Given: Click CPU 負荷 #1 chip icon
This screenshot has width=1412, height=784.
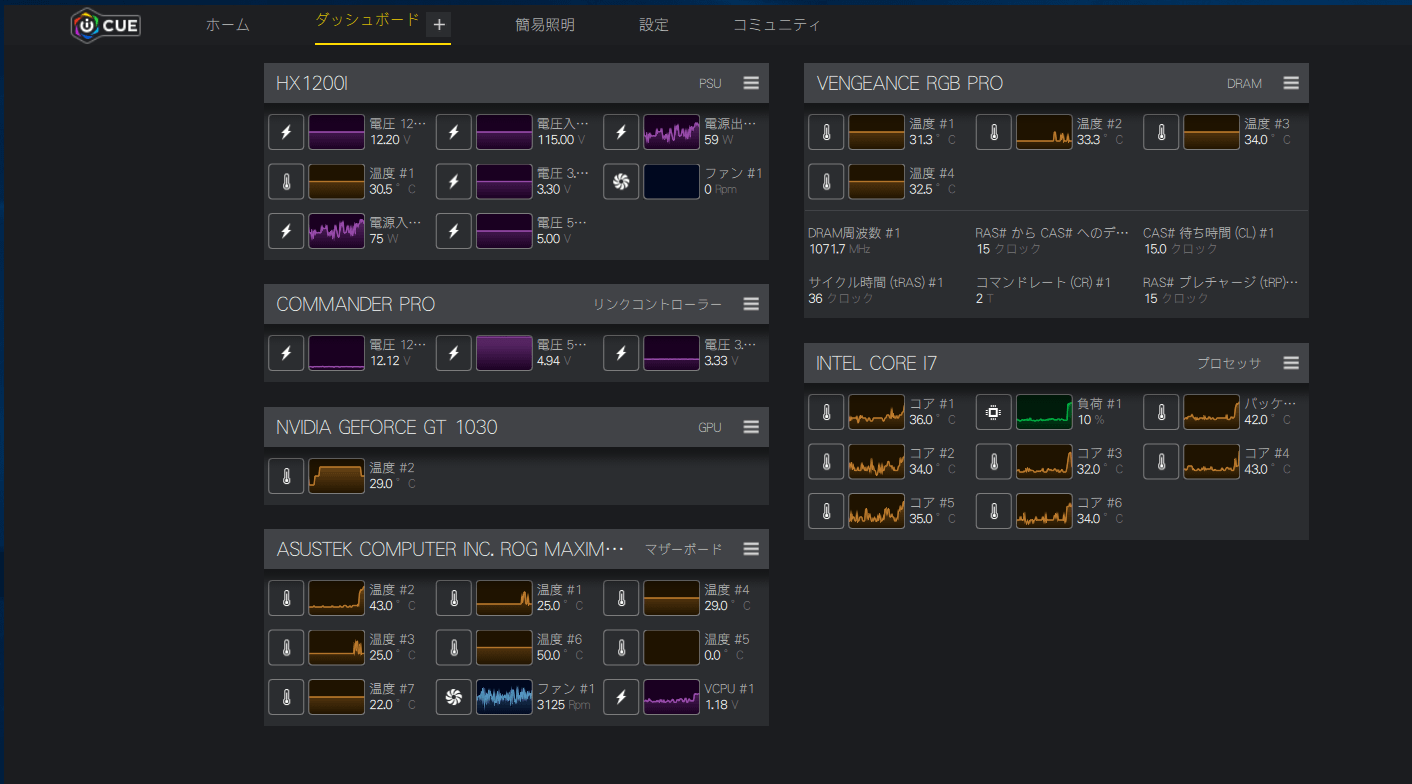Looking at the screenshot, I should click(x=994, y=412).
